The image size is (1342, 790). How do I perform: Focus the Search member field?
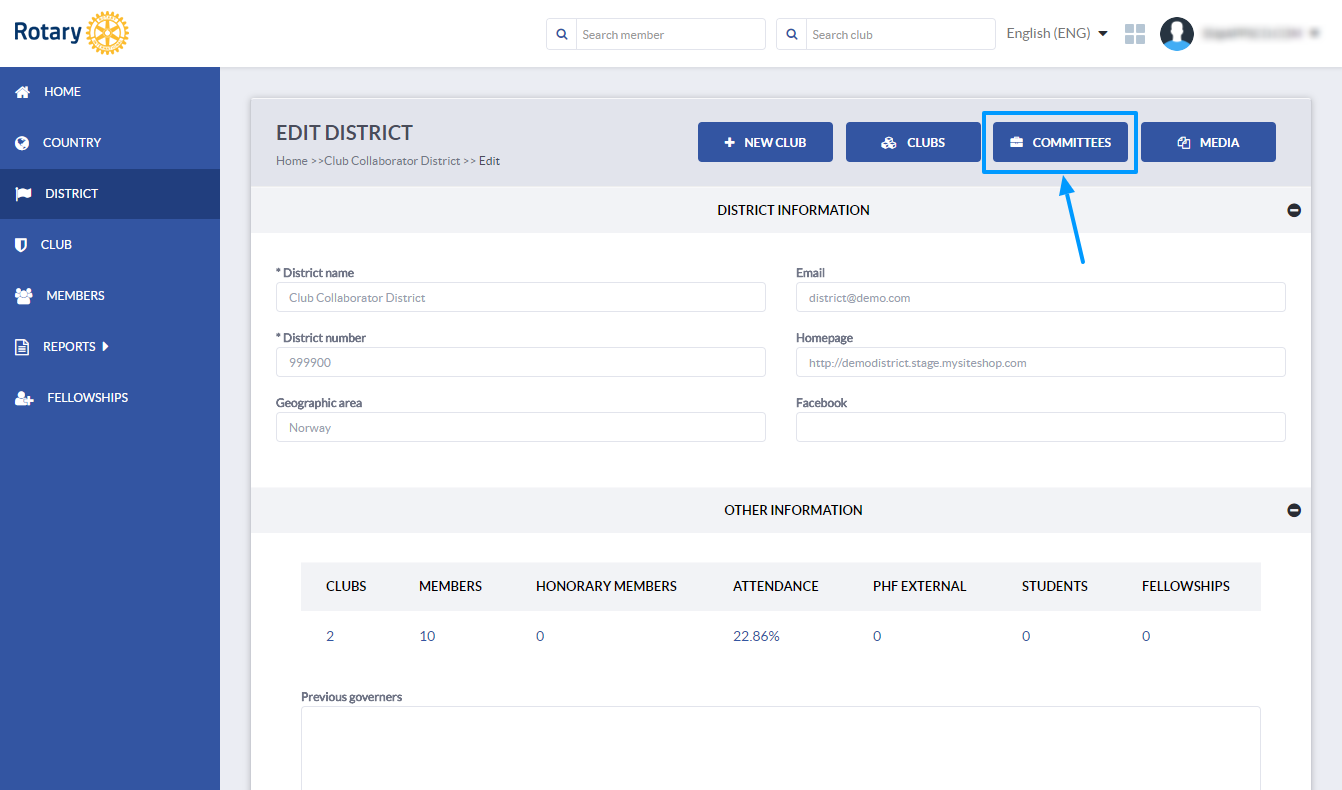670,34
